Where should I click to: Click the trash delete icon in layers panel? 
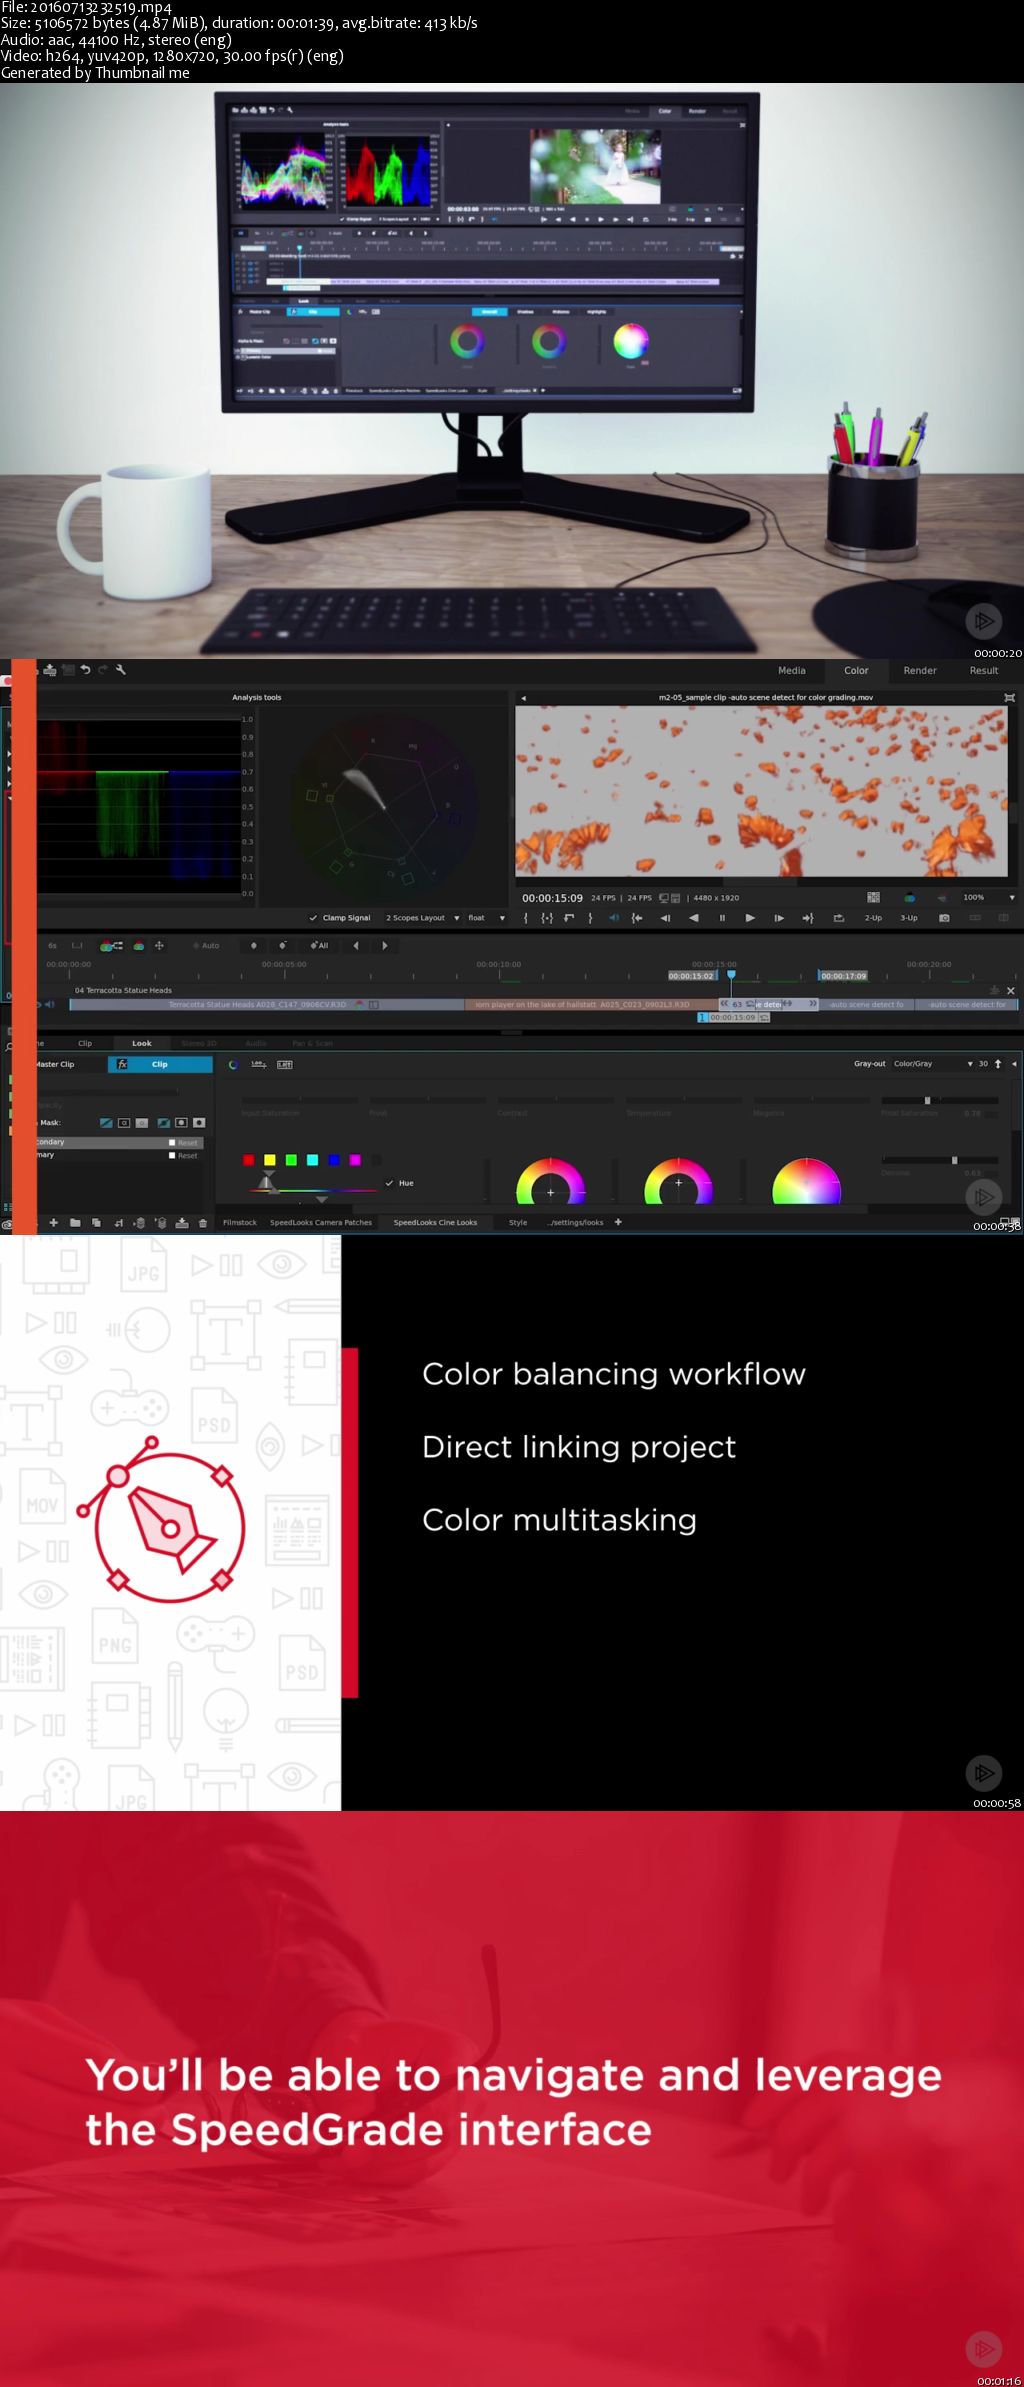pyautogui.click(x=203, y=1223)
